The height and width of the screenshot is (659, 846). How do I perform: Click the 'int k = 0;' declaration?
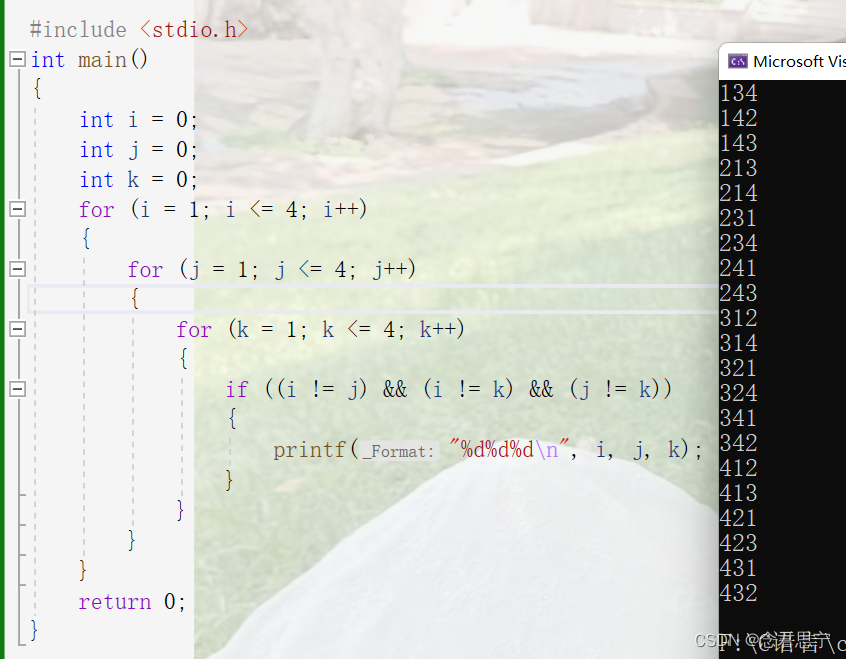tap(139, 179)
